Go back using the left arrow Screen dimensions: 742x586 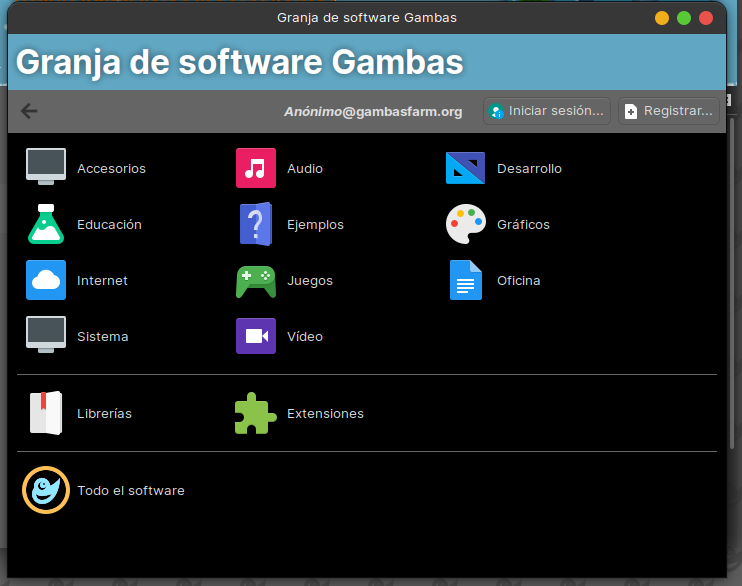coord(29,111)
